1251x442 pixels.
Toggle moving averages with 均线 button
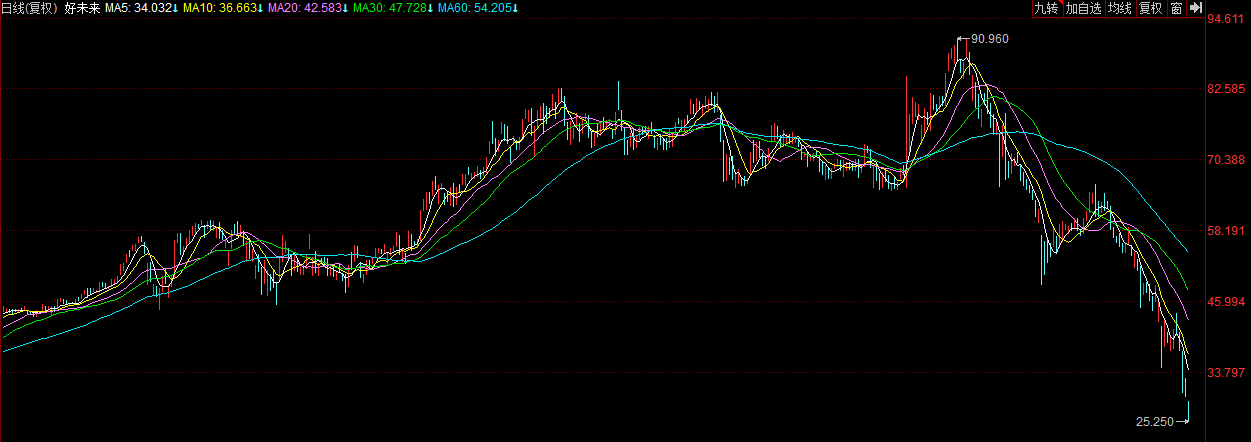(1120, 8)
